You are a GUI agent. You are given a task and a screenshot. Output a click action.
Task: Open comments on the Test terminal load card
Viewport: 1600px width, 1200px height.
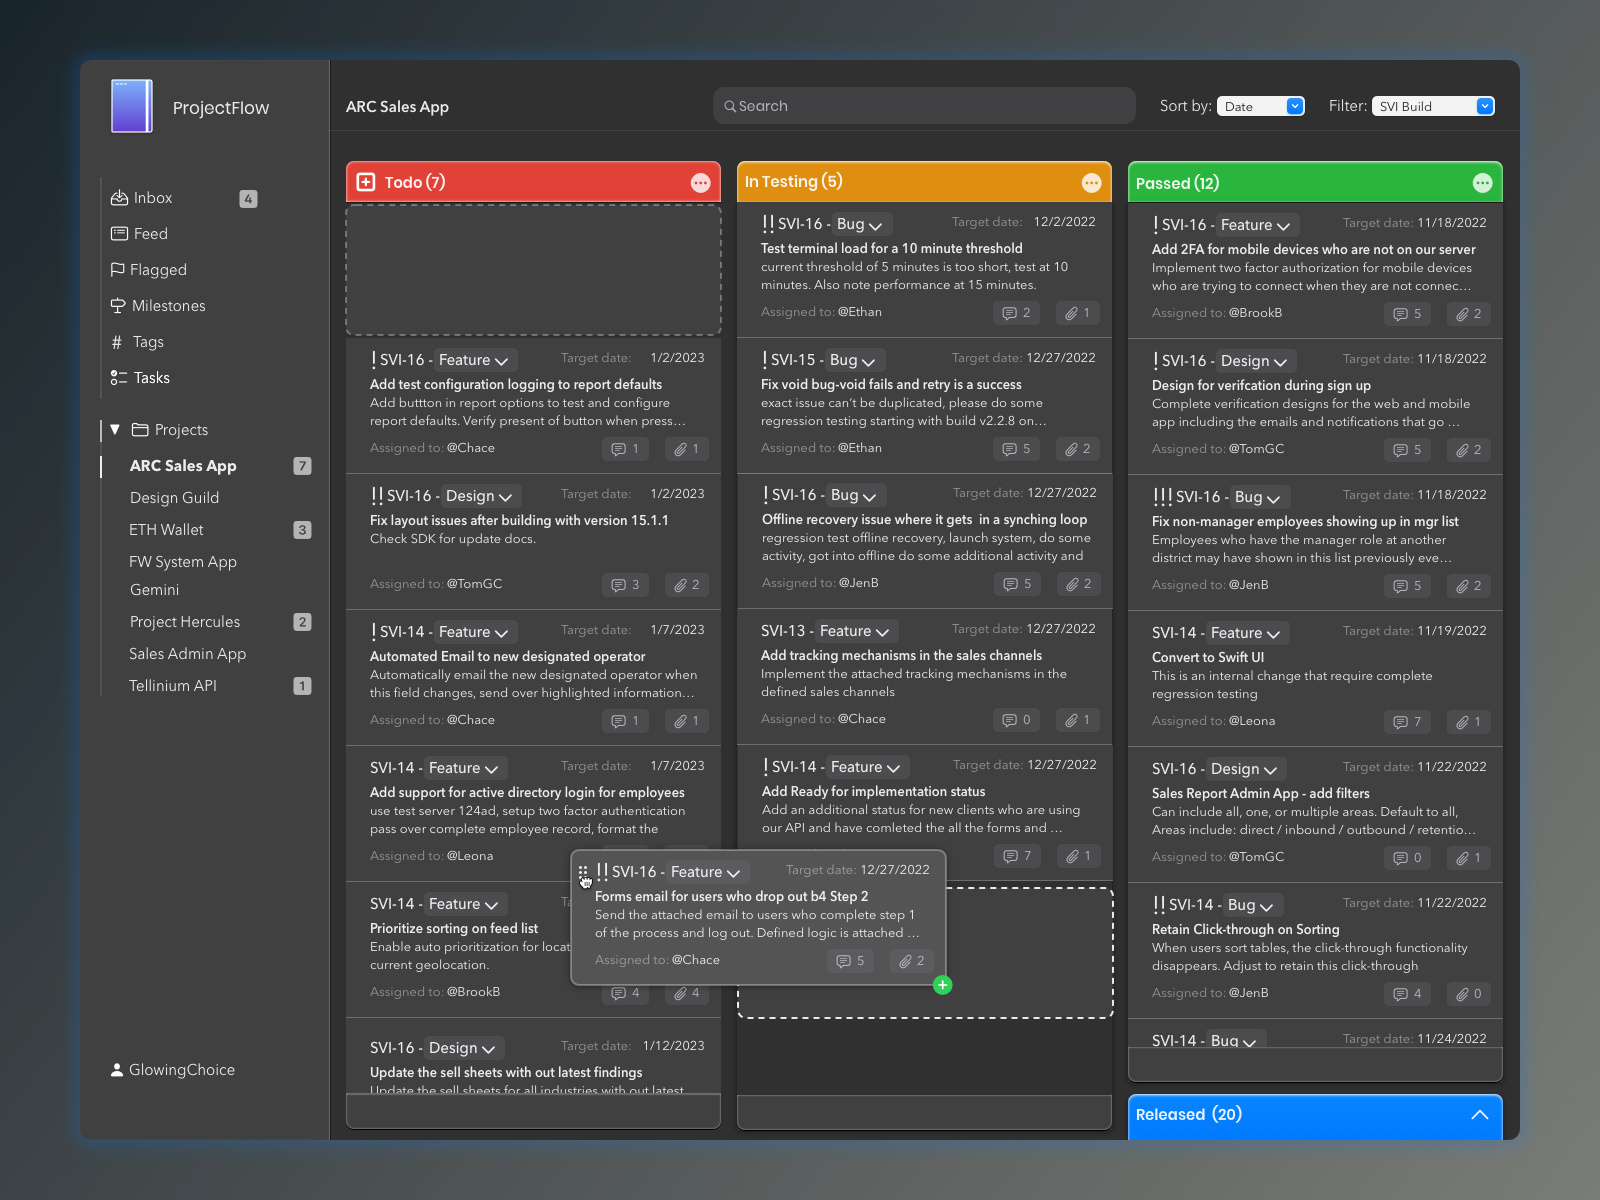point(1016,313)
